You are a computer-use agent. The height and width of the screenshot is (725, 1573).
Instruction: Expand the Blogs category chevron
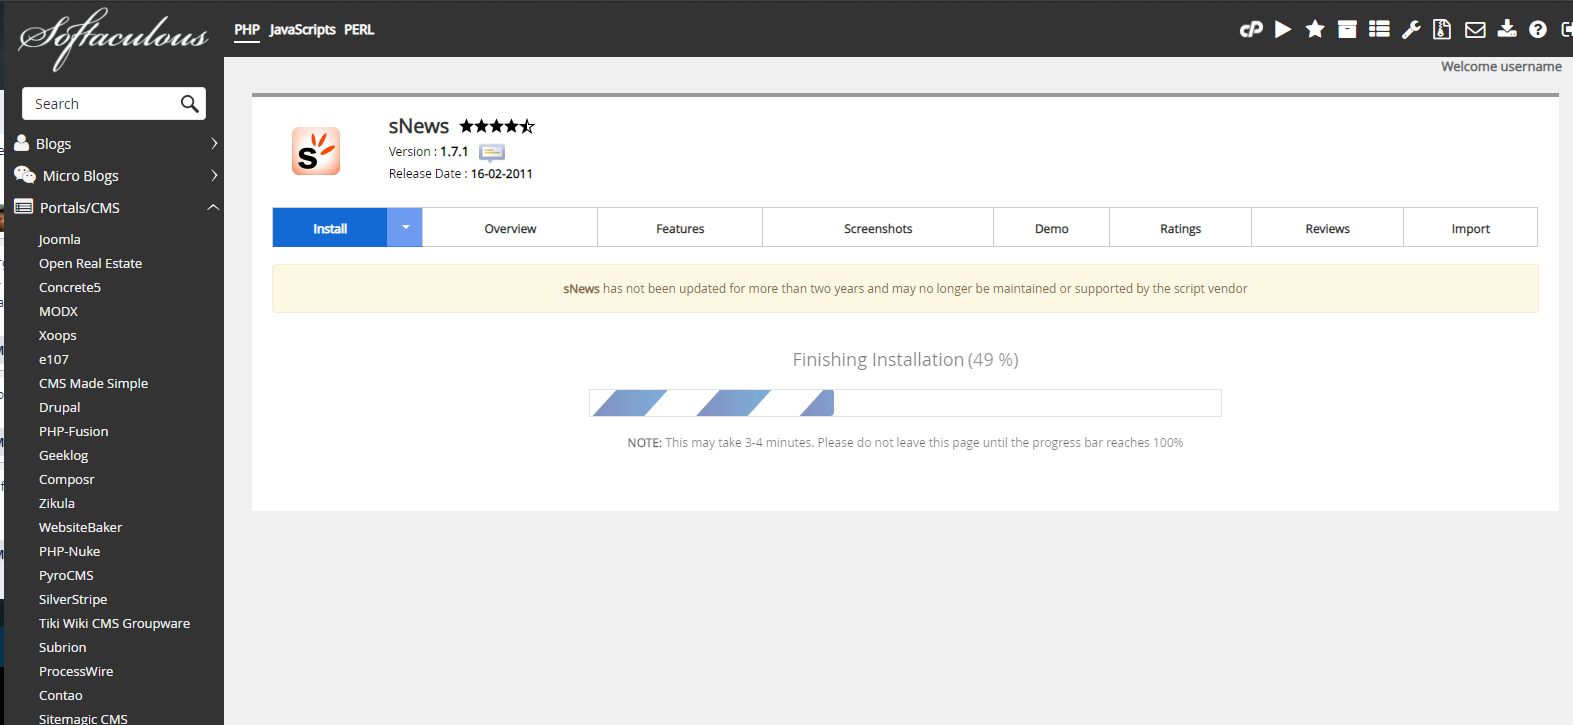(x=214, y=144)
